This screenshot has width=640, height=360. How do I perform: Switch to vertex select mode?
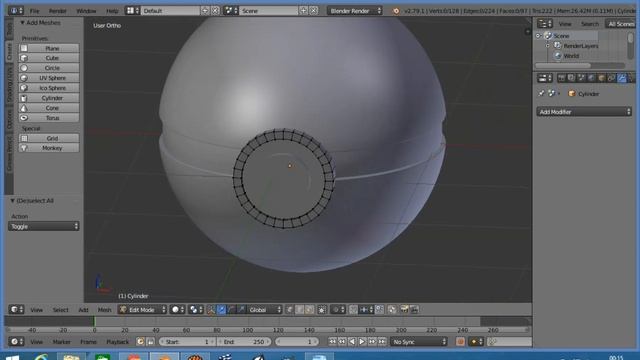(290, 310)
